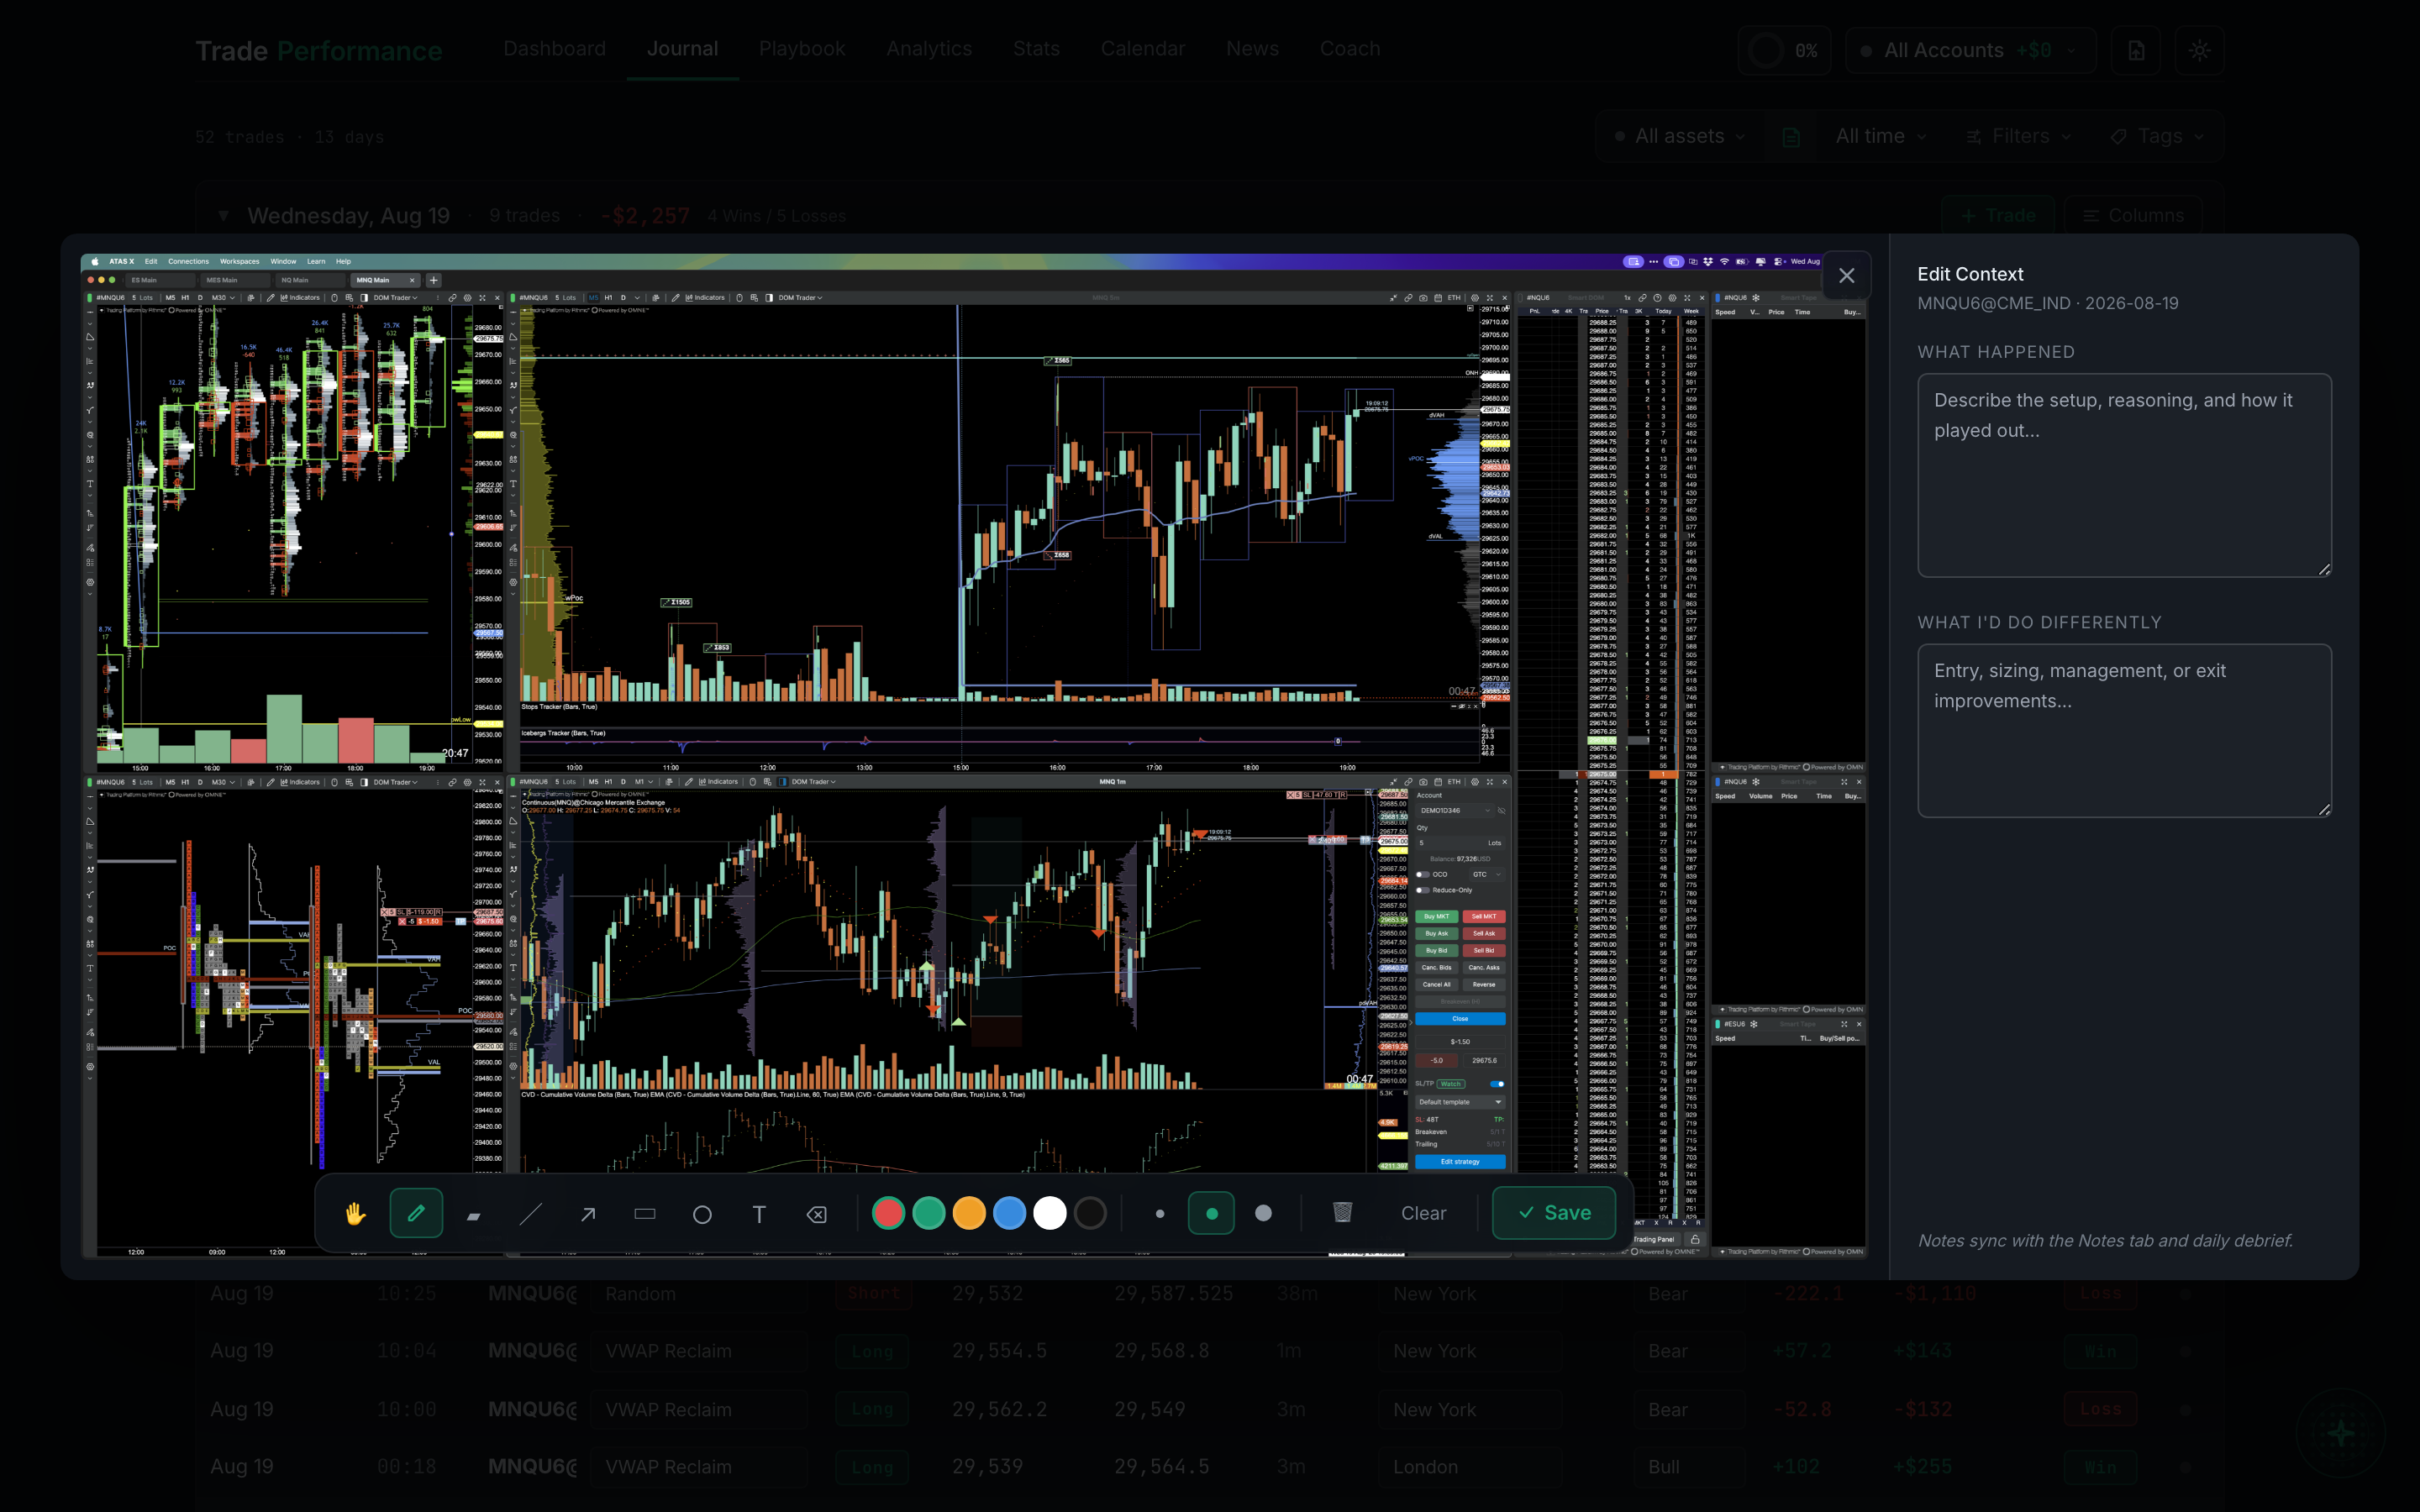Collapse the Wednesday, Aug 19 trade group

224,216
